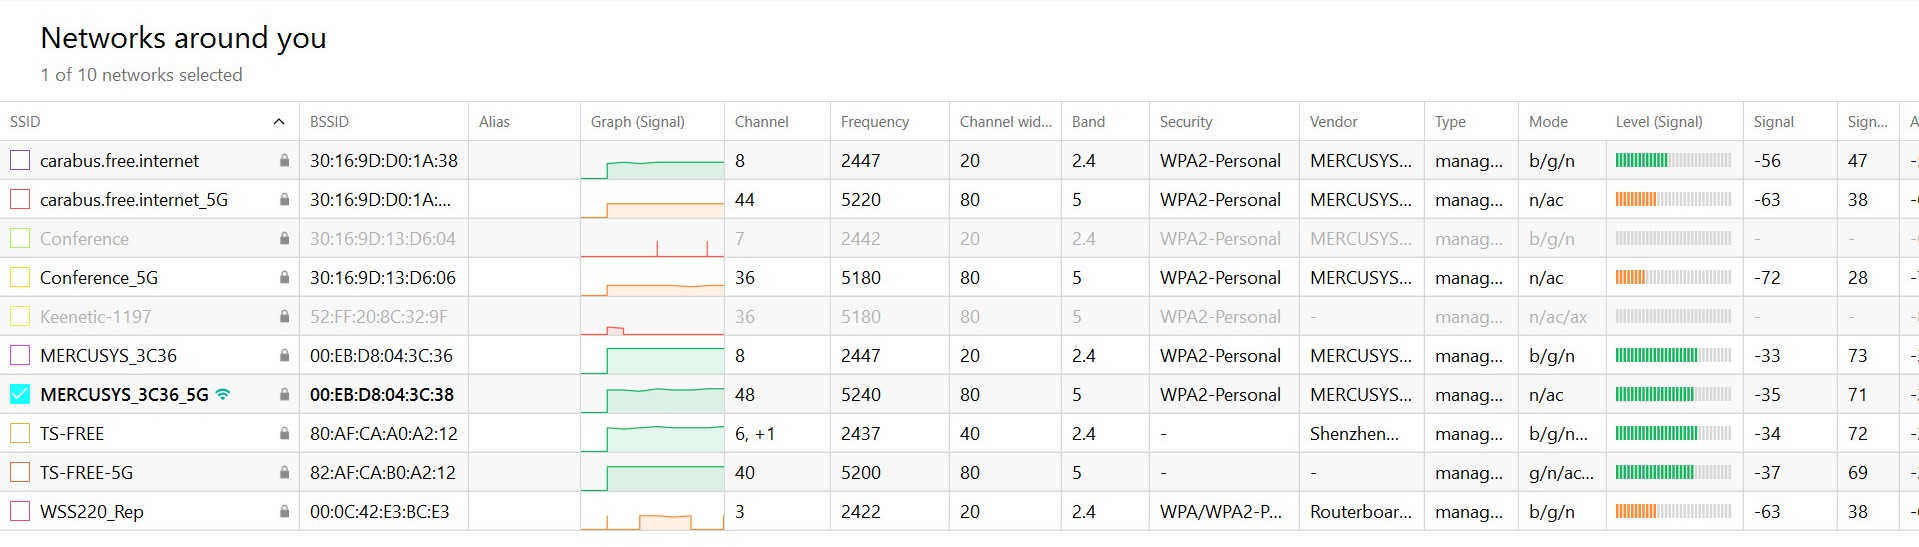This screenshot has height=547, width=1919.
Task: Click the lock icon for MERCUSYS_3C36
Action: [284, 356]
